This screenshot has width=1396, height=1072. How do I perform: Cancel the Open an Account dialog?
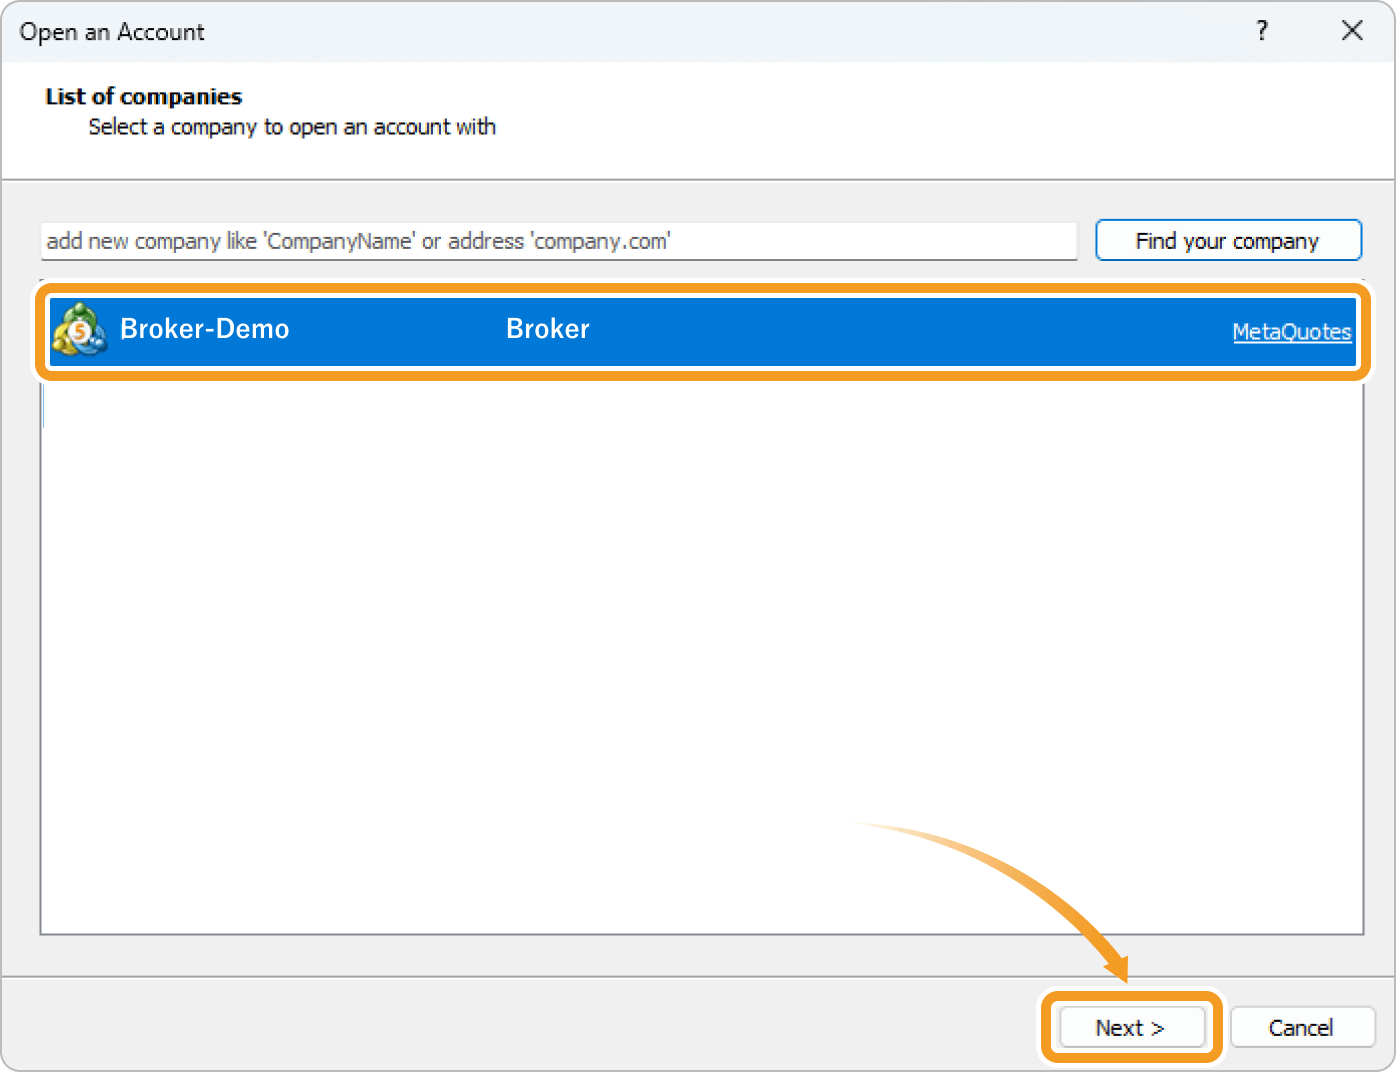point(1302,1027)
